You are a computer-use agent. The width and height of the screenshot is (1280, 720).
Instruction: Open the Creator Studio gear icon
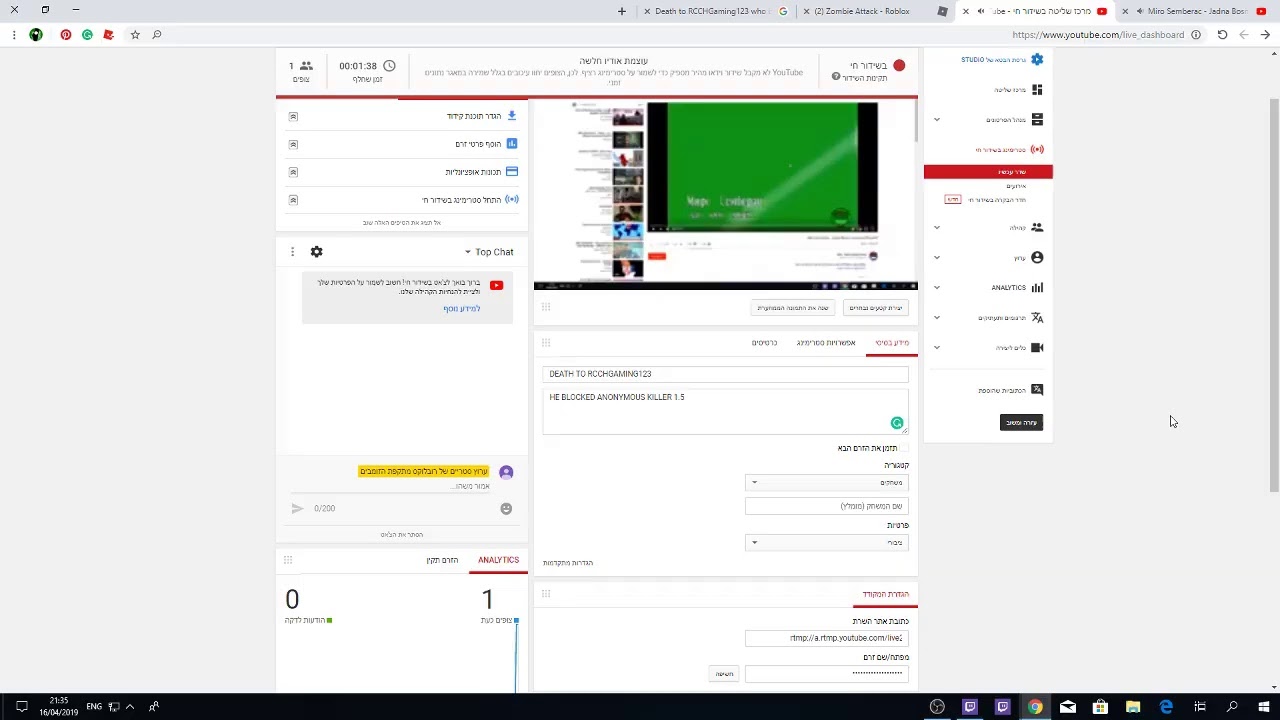pyautogui.click(x=1037, y=60)
